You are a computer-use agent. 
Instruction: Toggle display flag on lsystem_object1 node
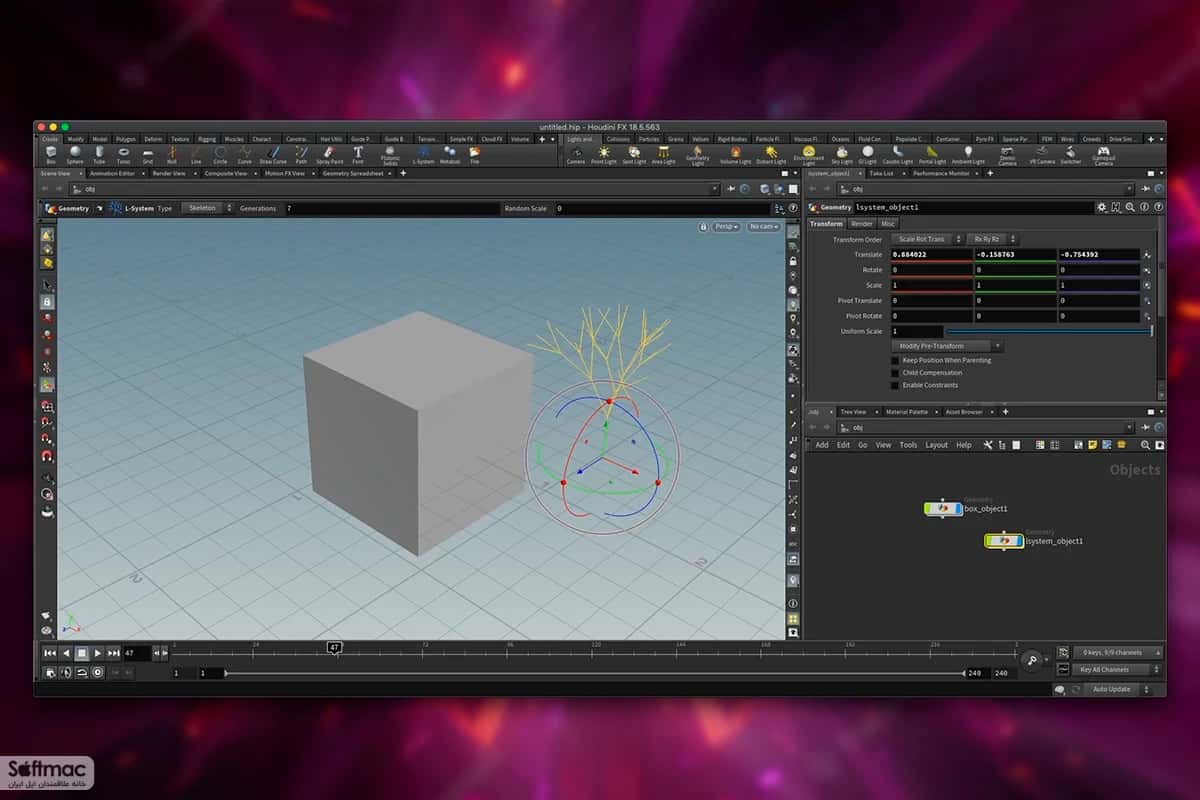(1017, 541)
